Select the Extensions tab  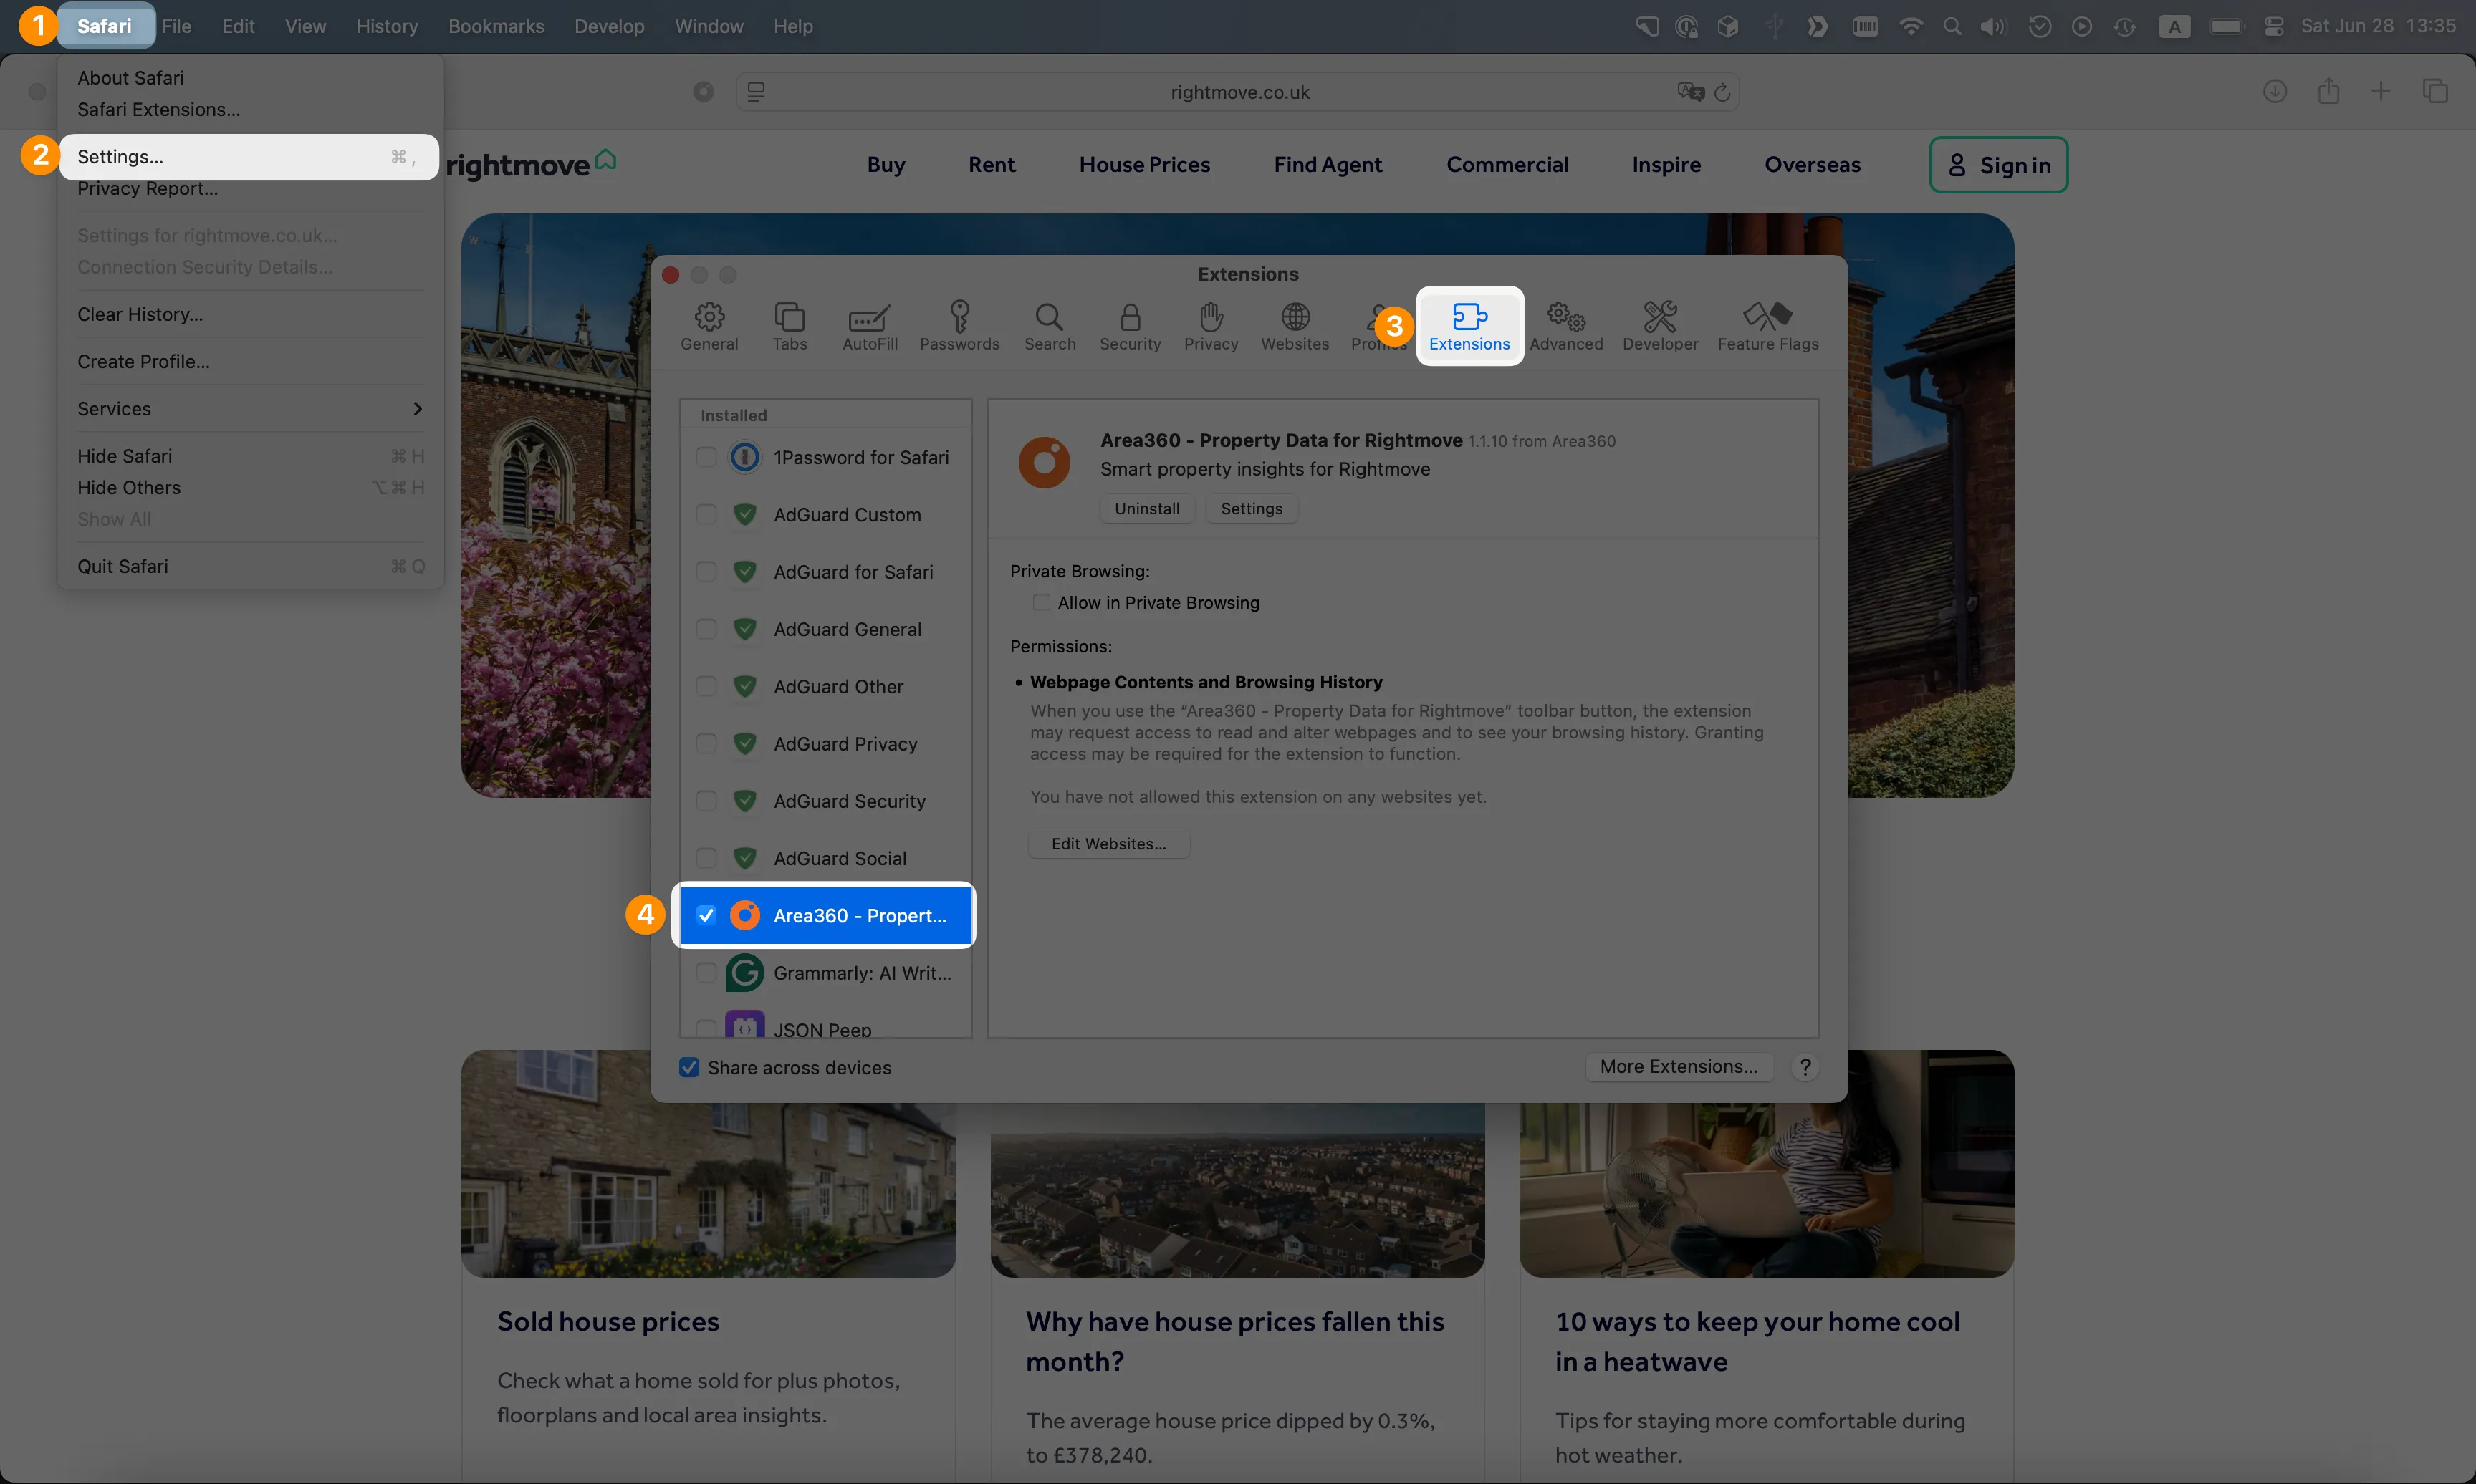pos(1469,326)
